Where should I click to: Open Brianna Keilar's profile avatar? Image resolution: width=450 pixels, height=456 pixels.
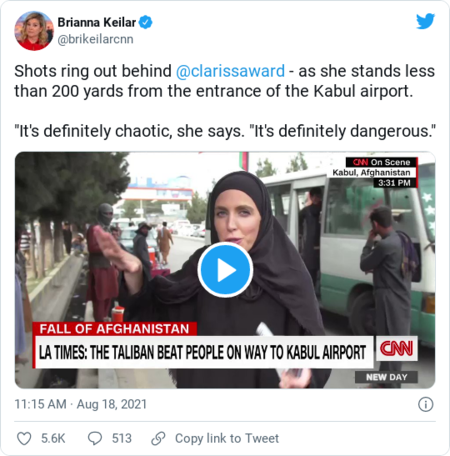pyautogui.click(x=34, y=31)
